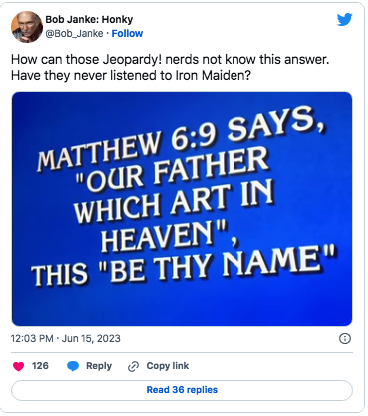
Task: Read 36 replies on the tweet
Action: 182,390
